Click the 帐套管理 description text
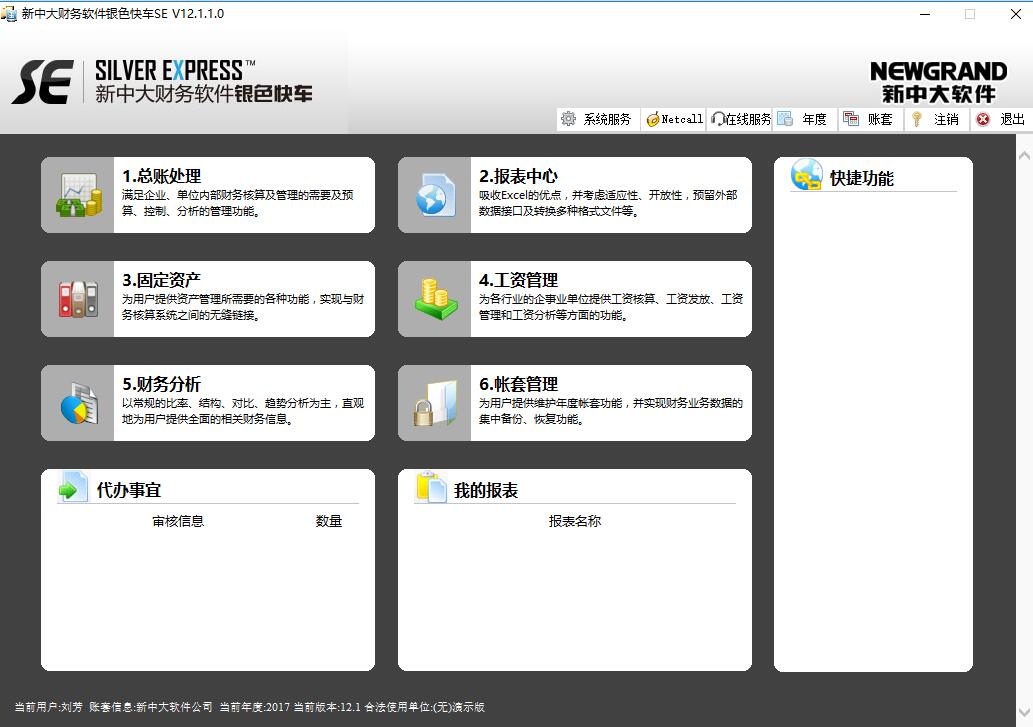Screen dimensions: 1033x727 click(611, 411)
